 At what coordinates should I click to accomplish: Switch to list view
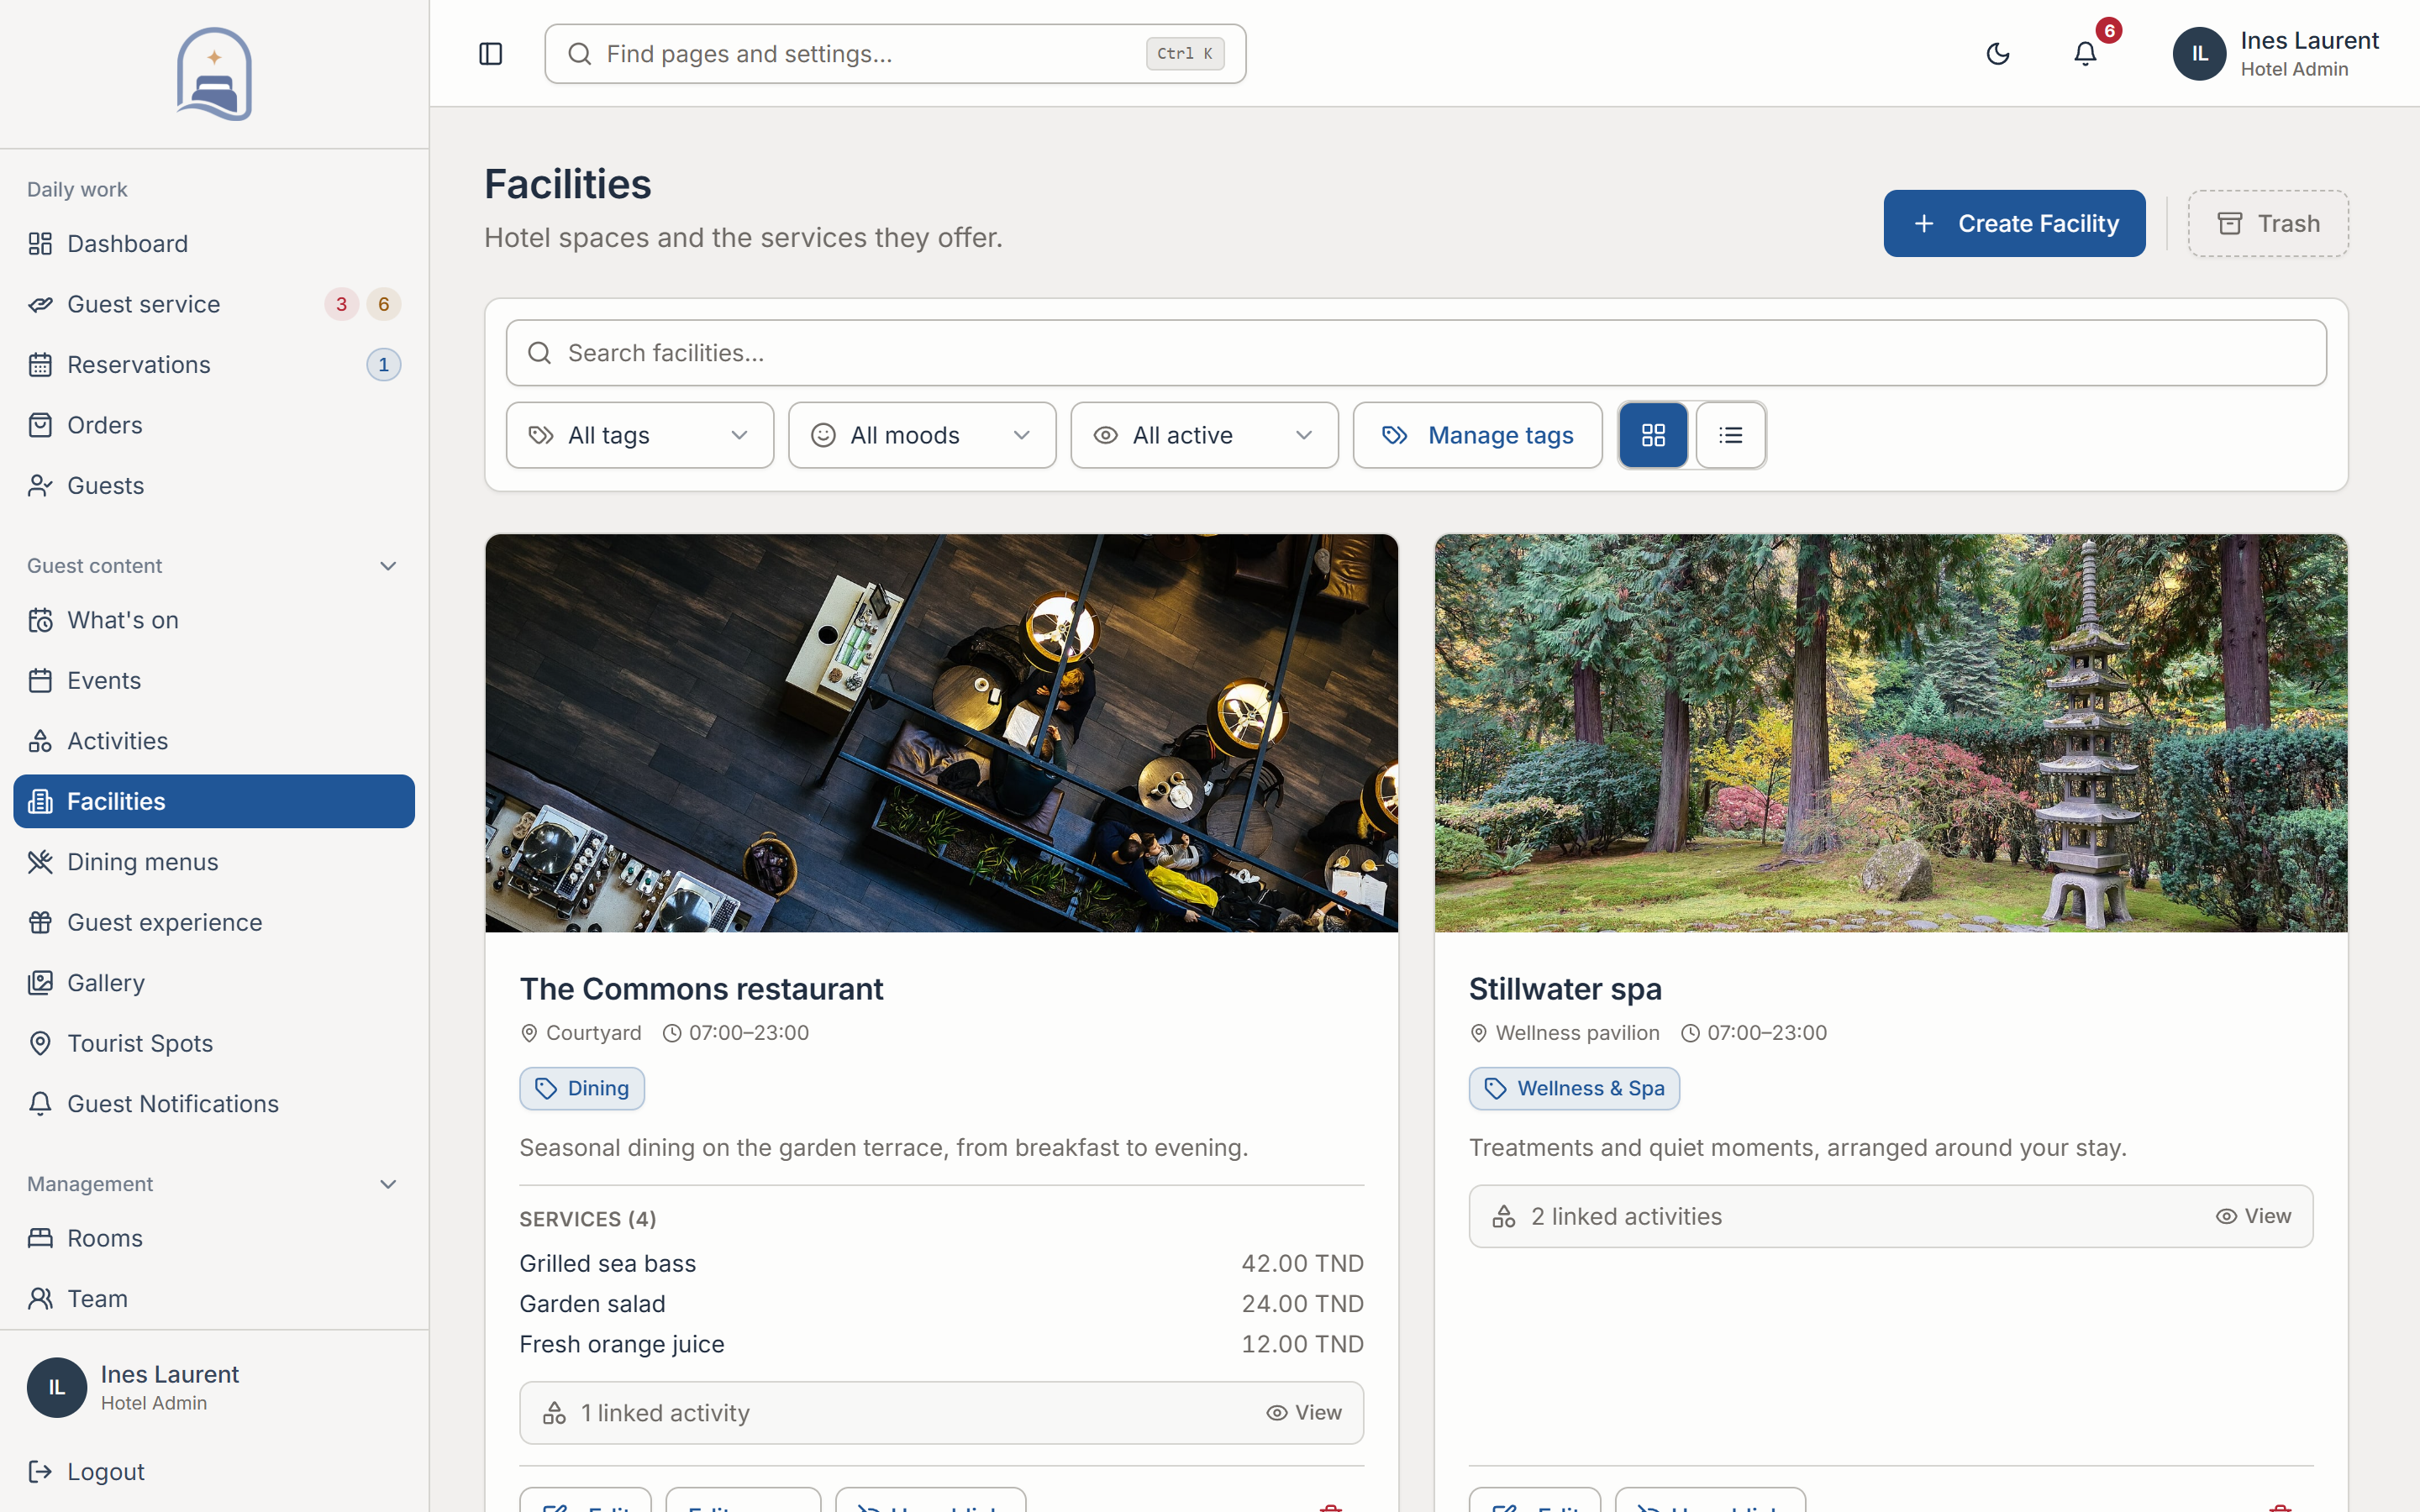1731,435
